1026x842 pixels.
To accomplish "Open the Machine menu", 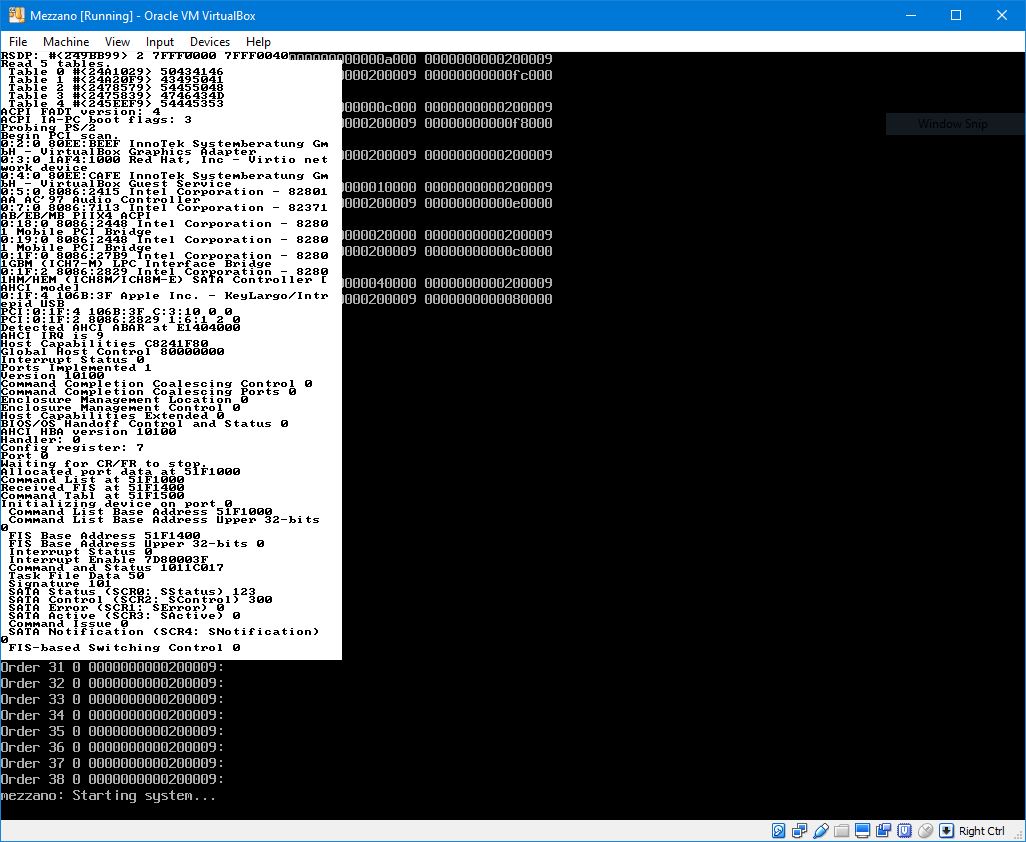I will pos(66,42).
